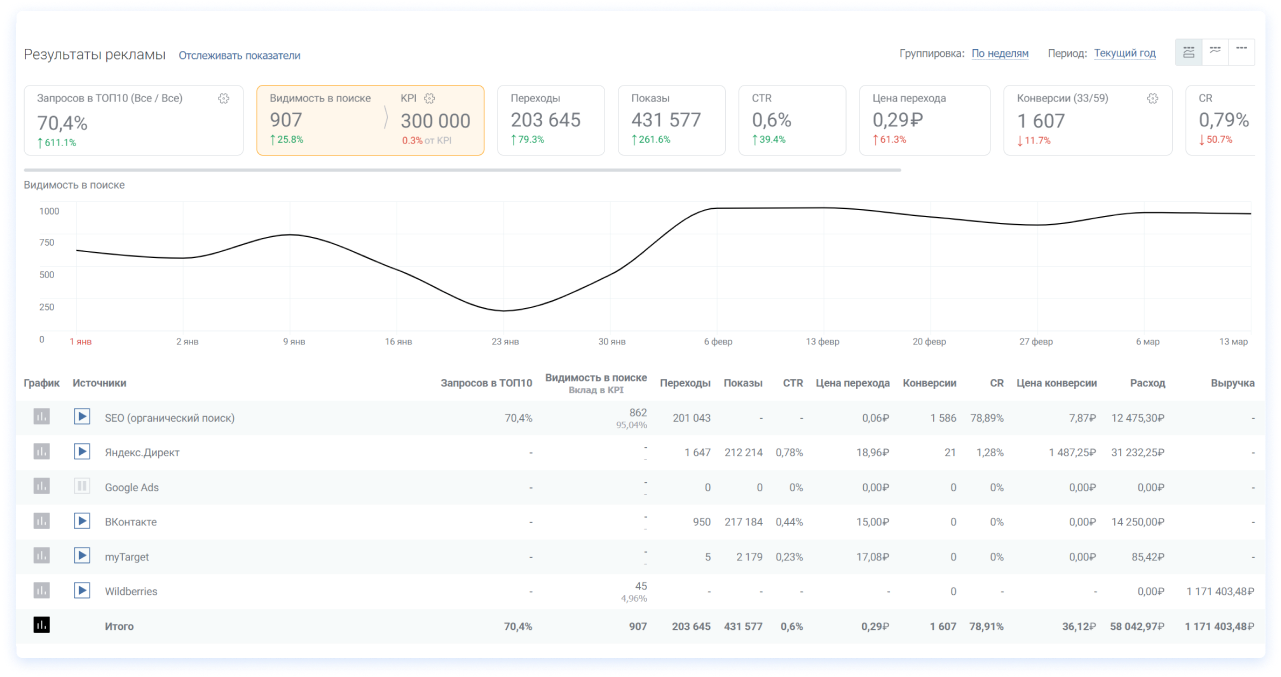Toggle chart icon for ВКонтакте row
Viewport: 1281px width, 677px height.
pyautogui.click(x=41, y=521)
